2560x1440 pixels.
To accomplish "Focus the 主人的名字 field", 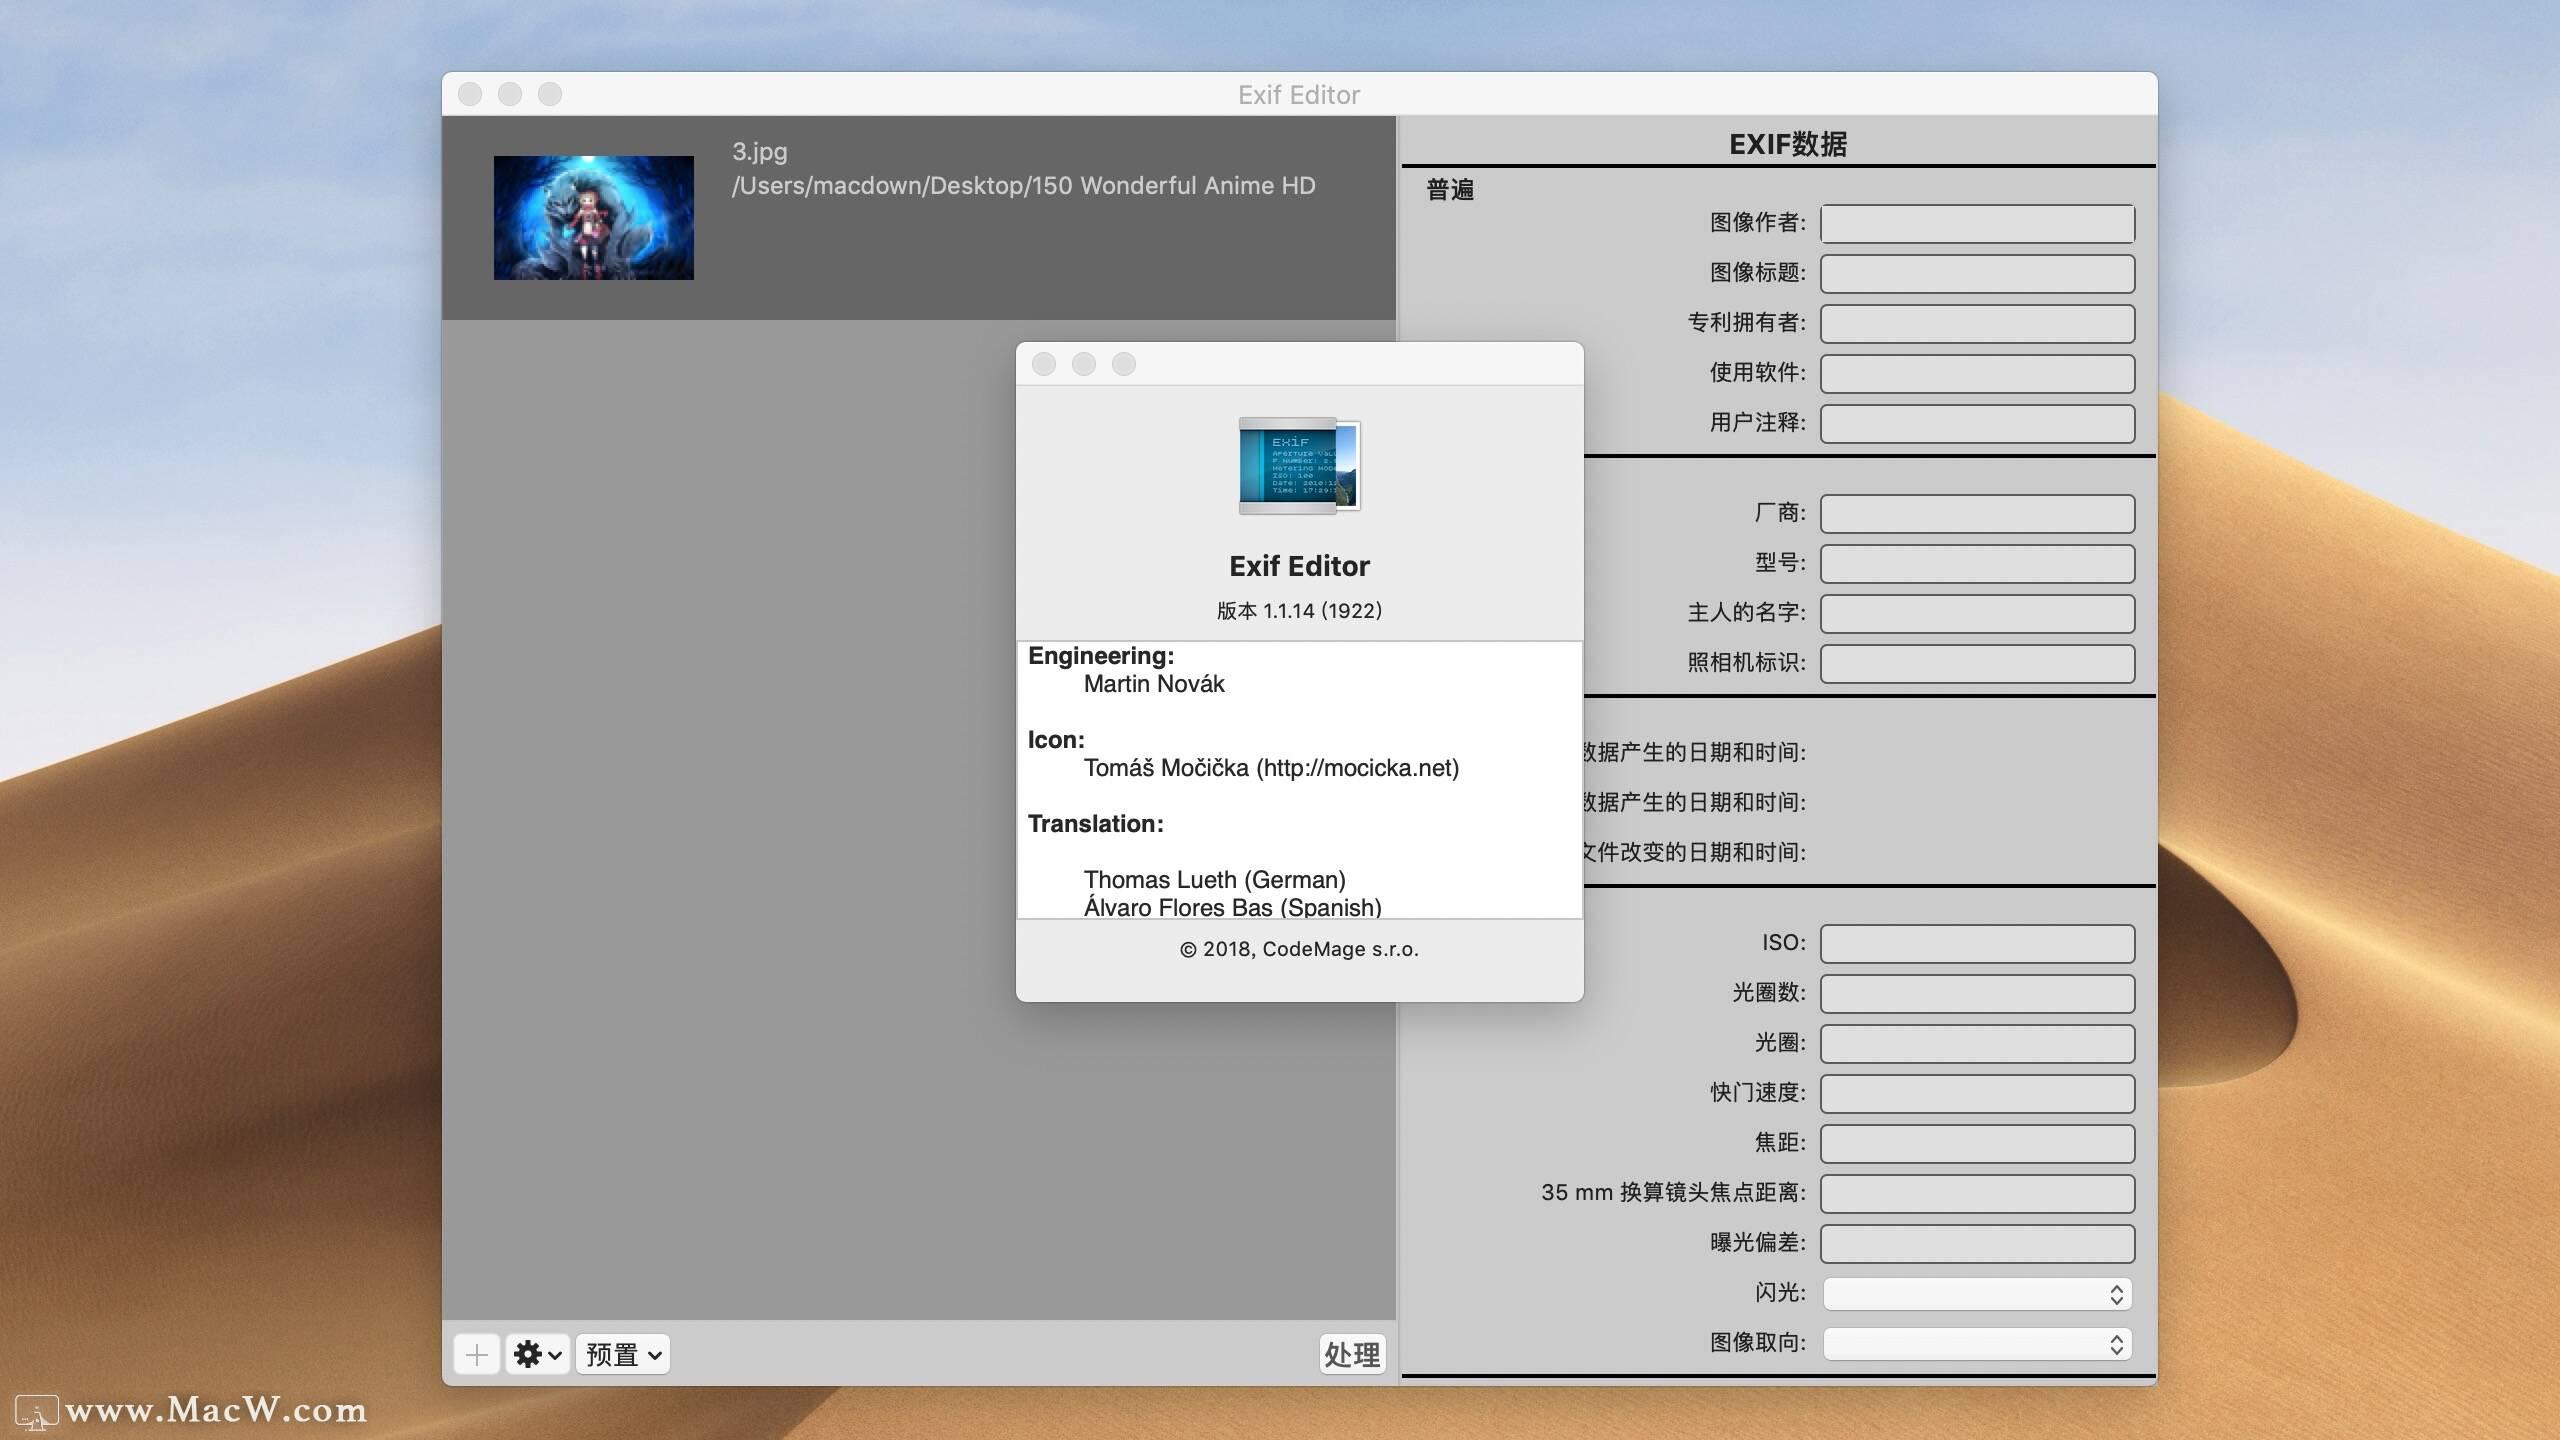I will [1977, 614].
